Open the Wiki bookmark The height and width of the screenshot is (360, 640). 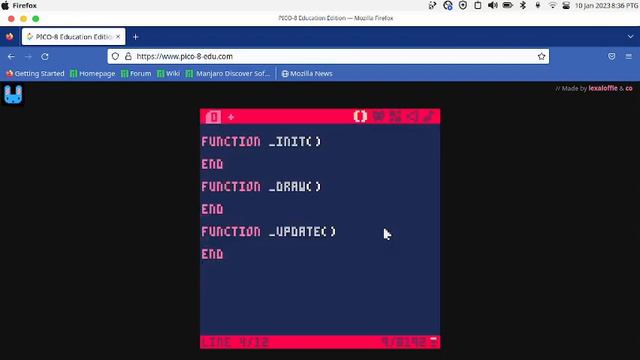(x=169, y=73)
